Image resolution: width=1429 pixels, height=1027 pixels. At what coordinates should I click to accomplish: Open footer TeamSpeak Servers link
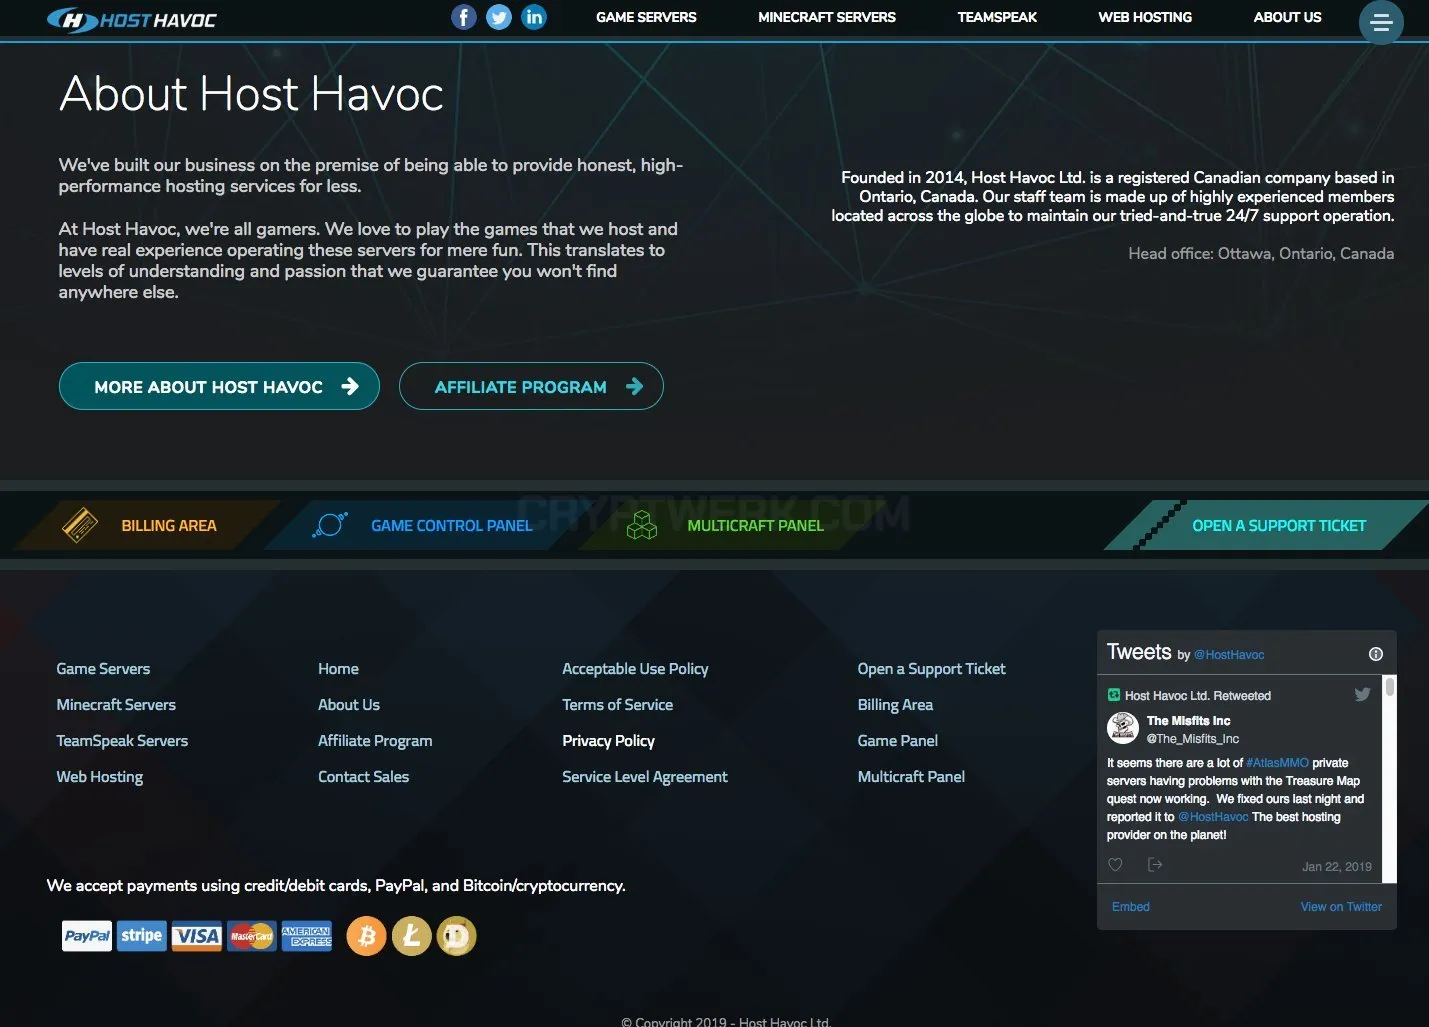(x=122, y=741)
